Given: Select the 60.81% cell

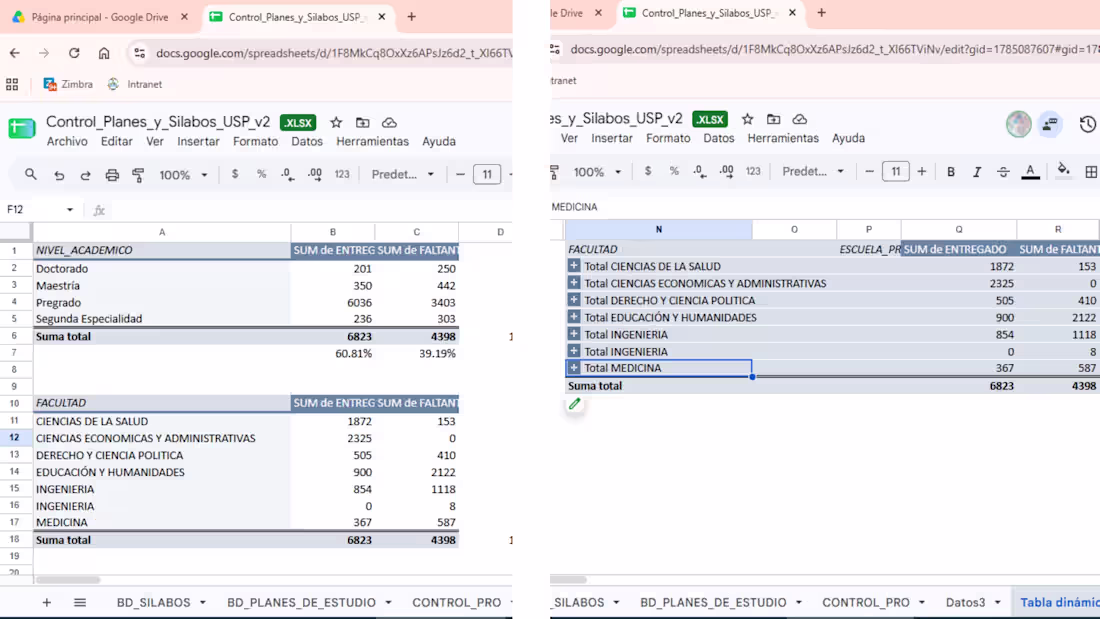Looking at the screenshot, I should point(333,353).
